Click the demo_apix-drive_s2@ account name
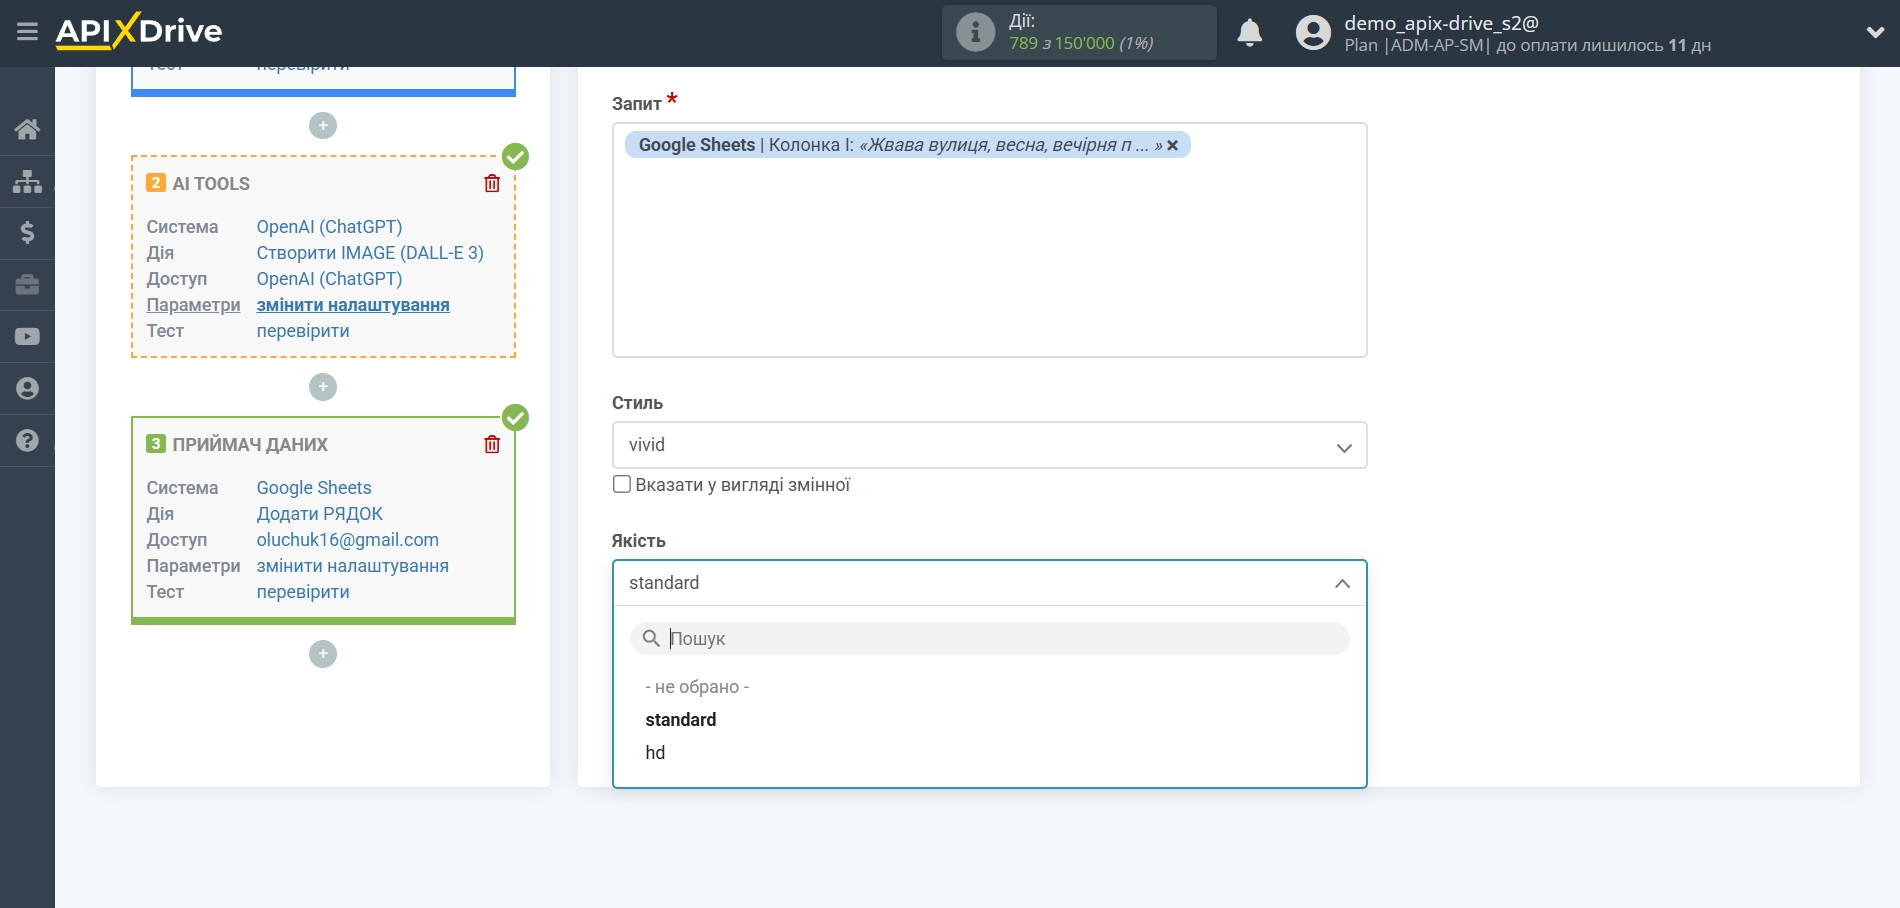This screenshot has width=1900, height=908. [1441, 23]
